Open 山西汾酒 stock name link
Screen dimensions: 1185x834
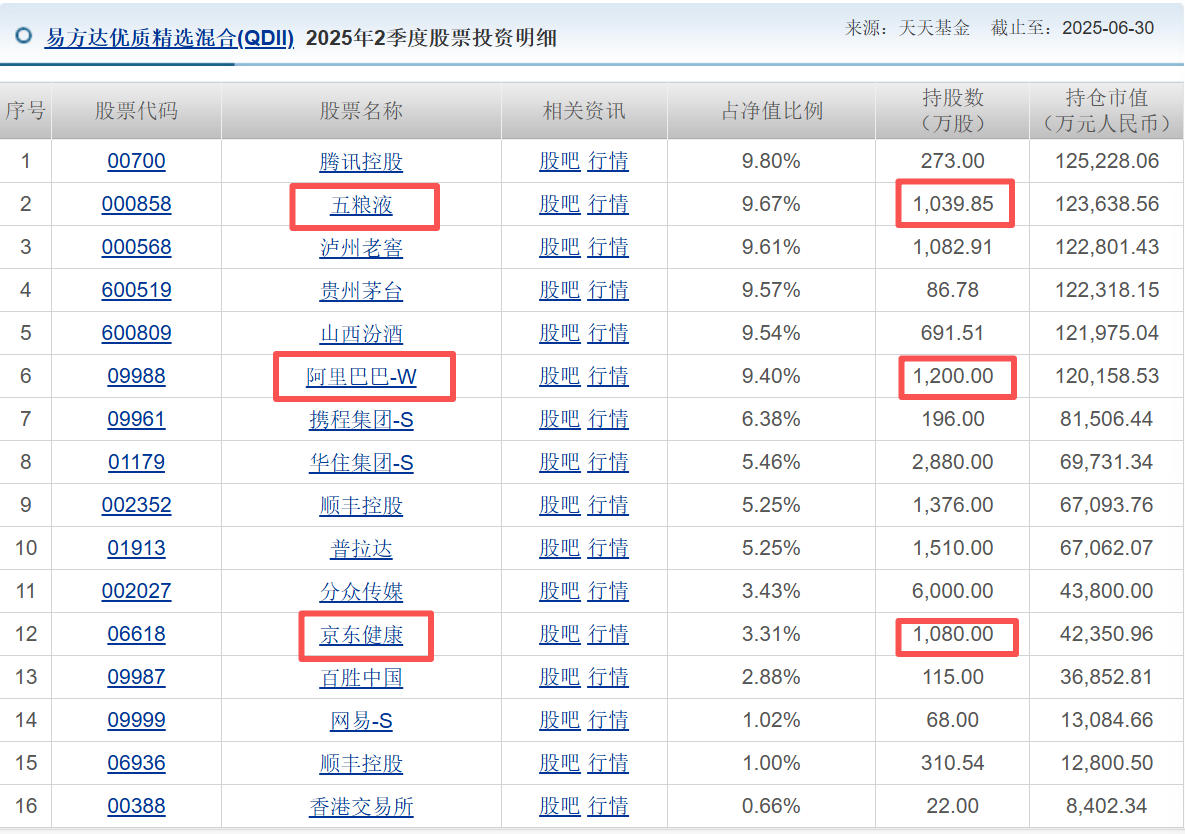pos(361,334)
